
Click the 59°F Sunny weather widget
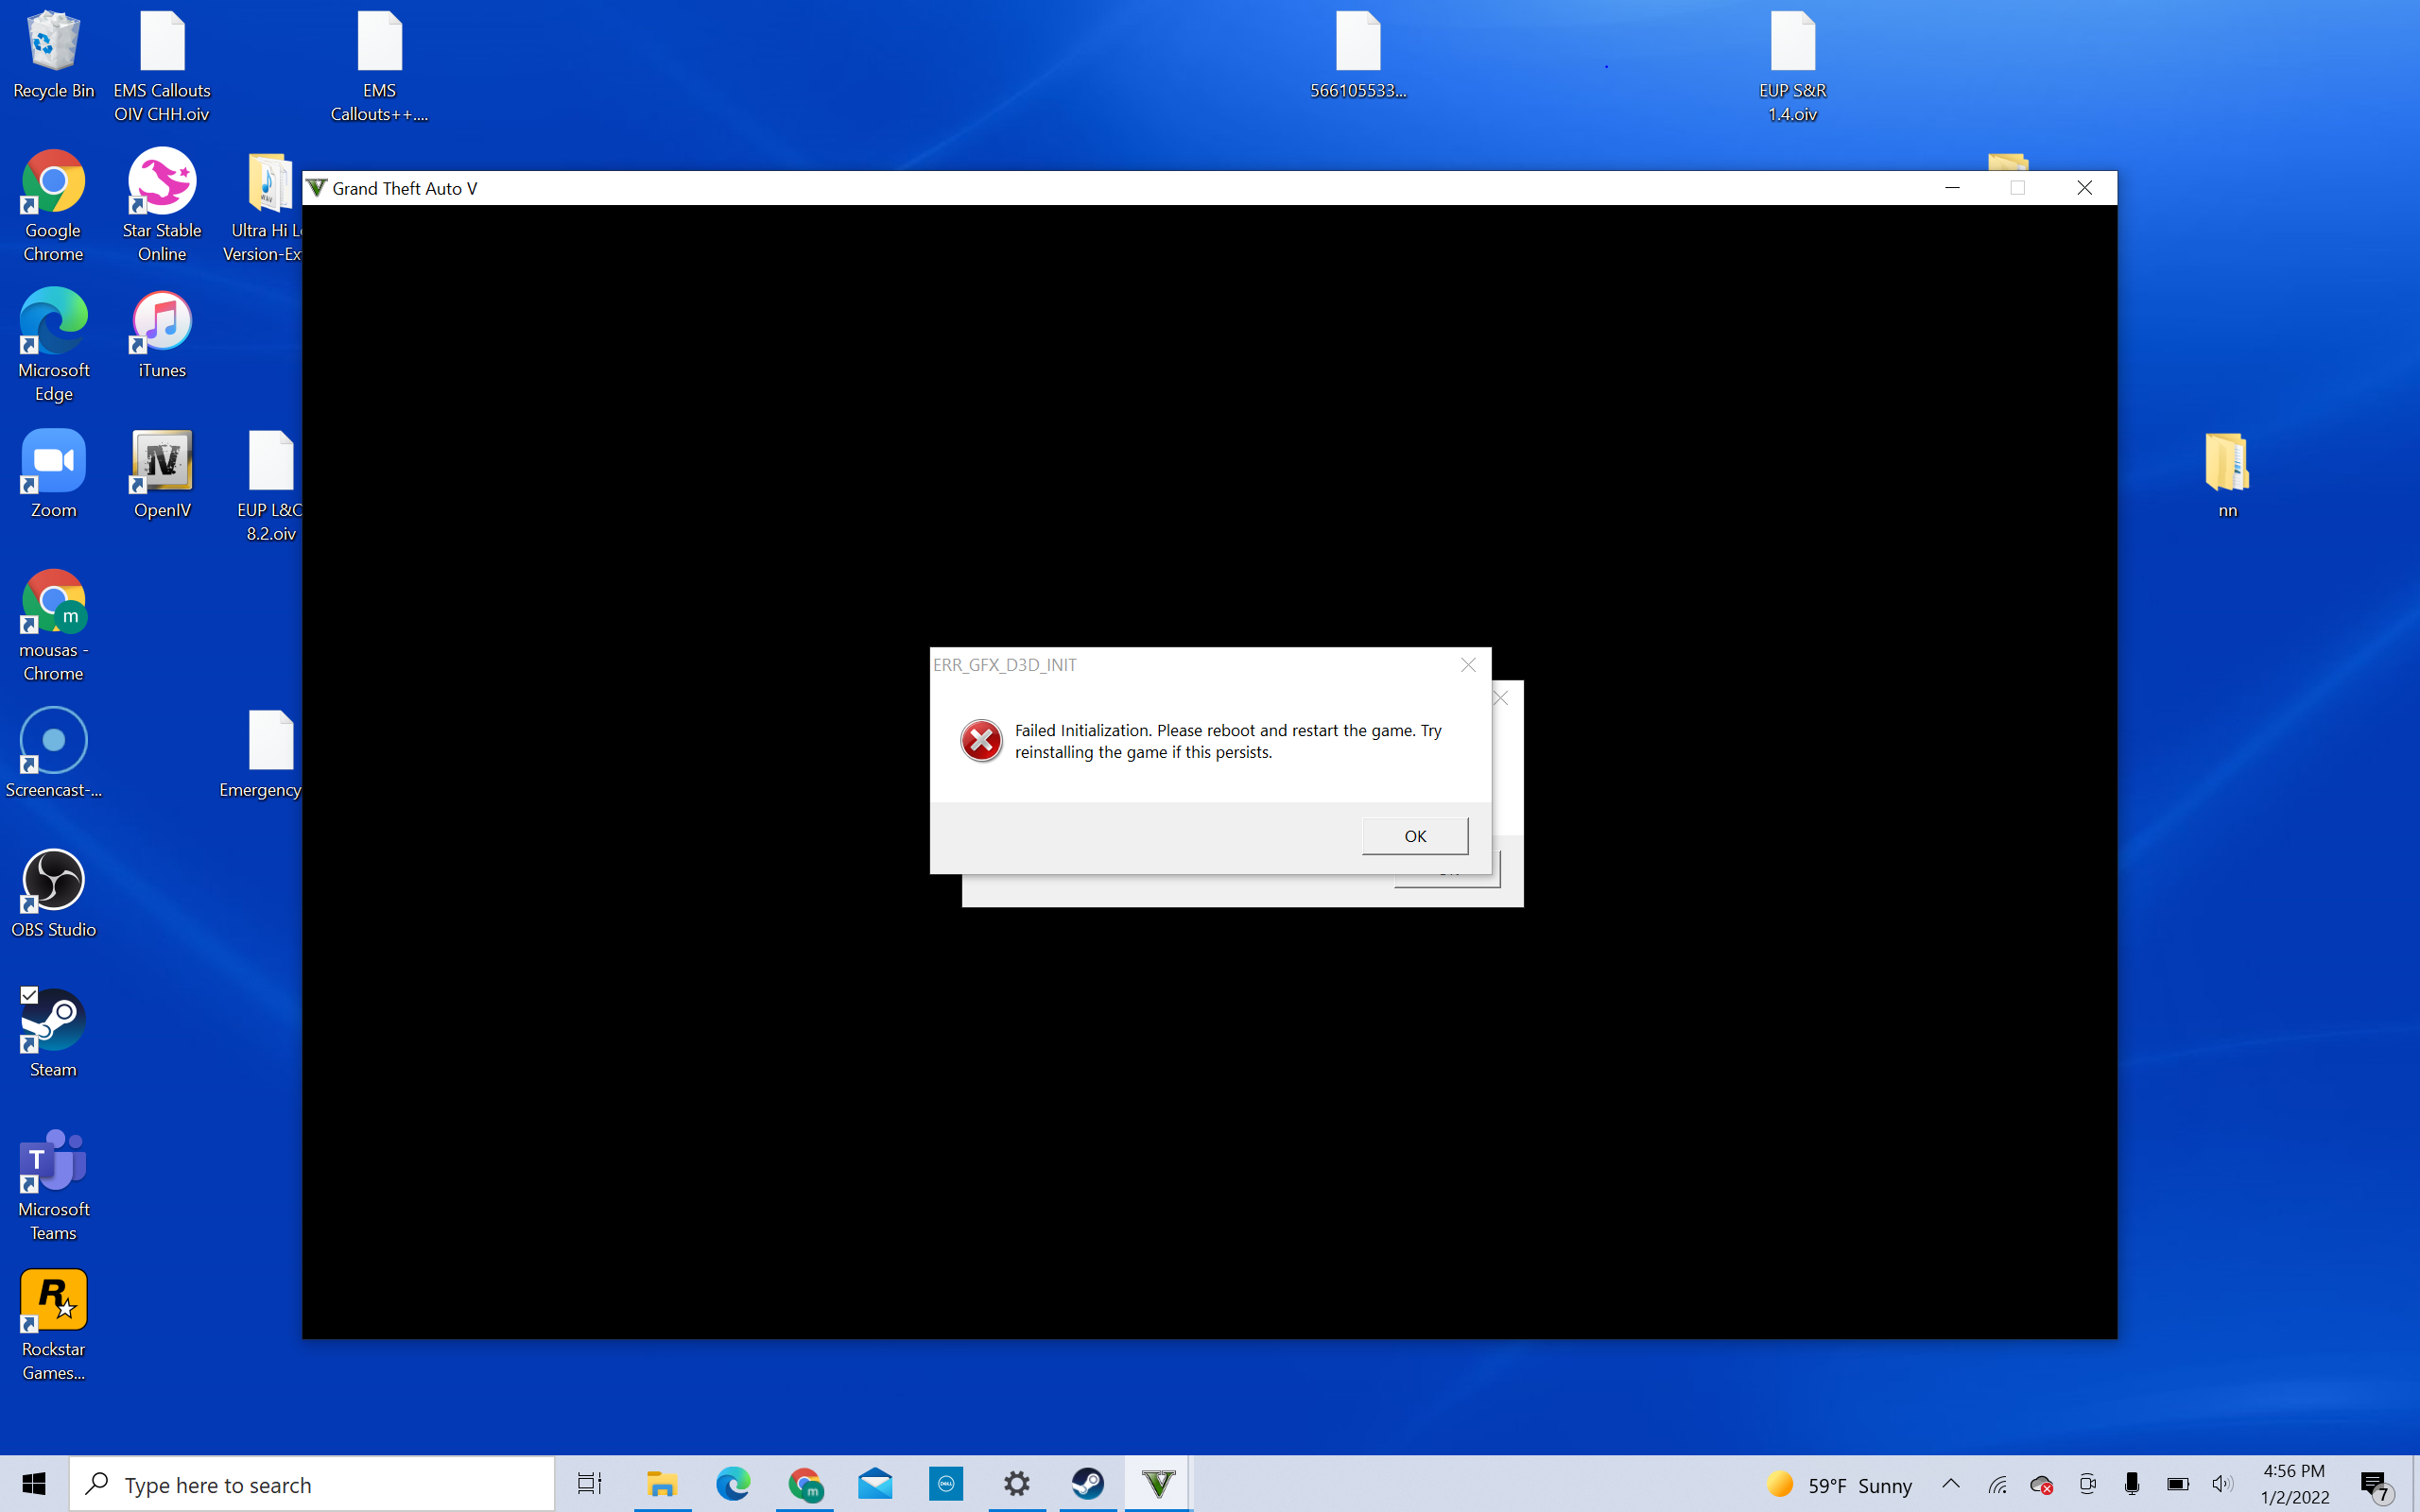pyautogui.click(x=1840, y=1485)
